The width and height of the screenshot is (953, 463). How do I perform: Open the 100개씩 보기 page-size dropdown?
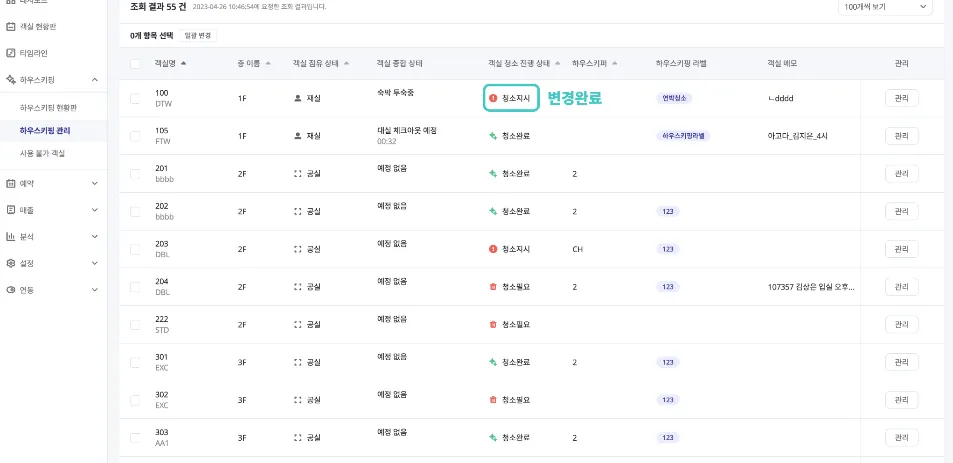[x=885, y=7]
